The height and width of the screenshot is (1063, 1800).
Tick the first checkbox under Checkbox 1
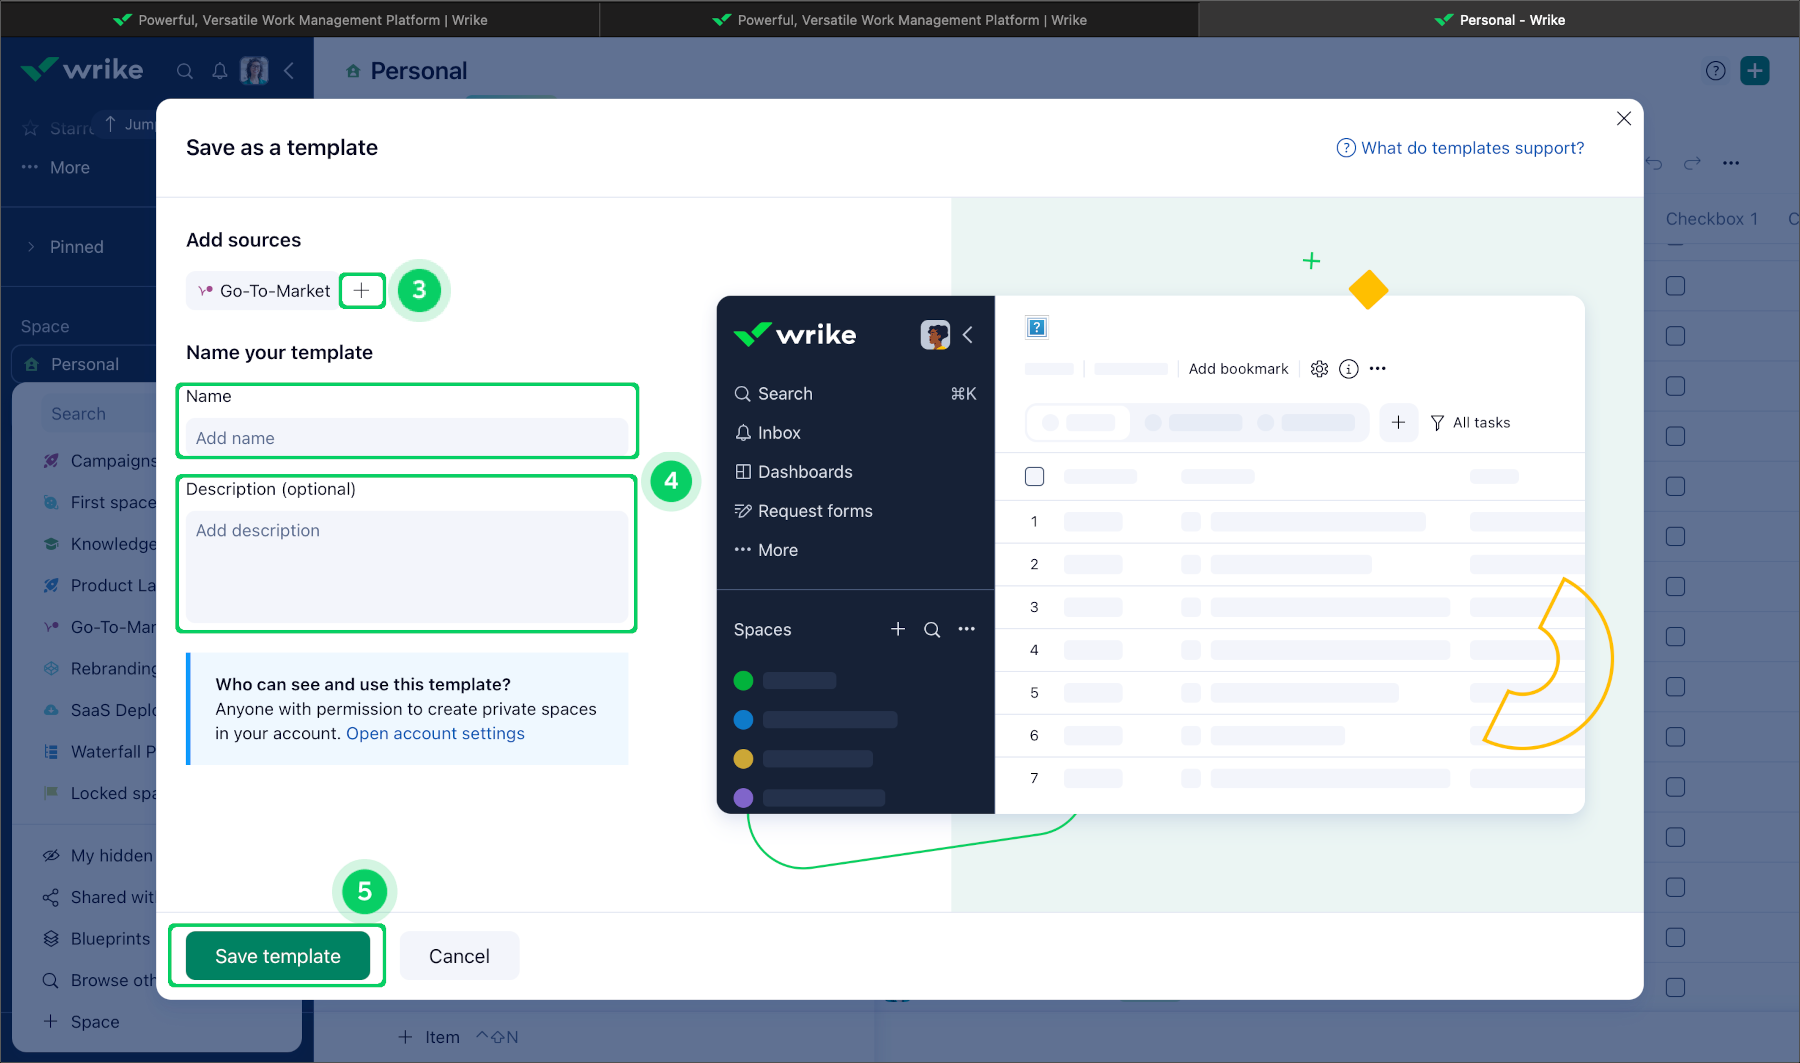click(x=1675, y=286)
